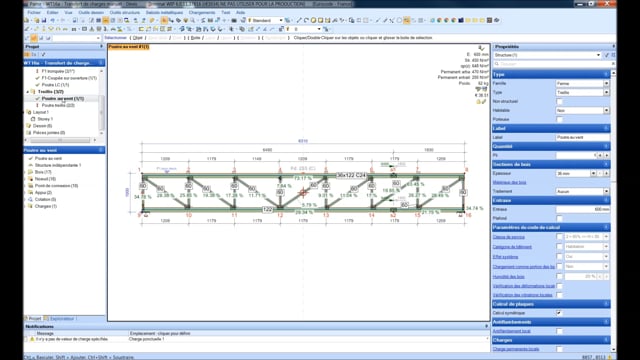Image resolution: width=640 pixels, height=360 pixels.
Task: Click the Matériaux des bois link
Action: 509,182
